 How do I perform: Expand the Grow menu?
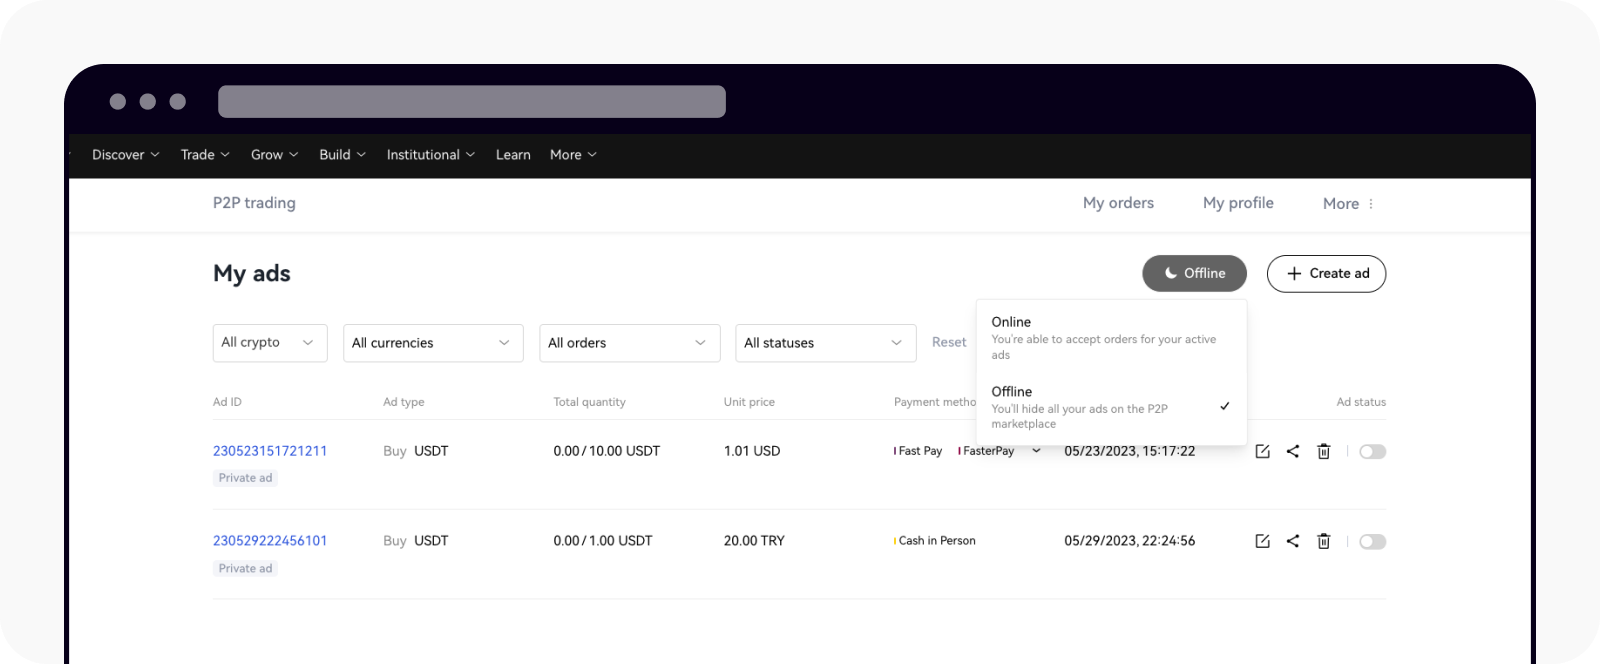tap(275, 155)
